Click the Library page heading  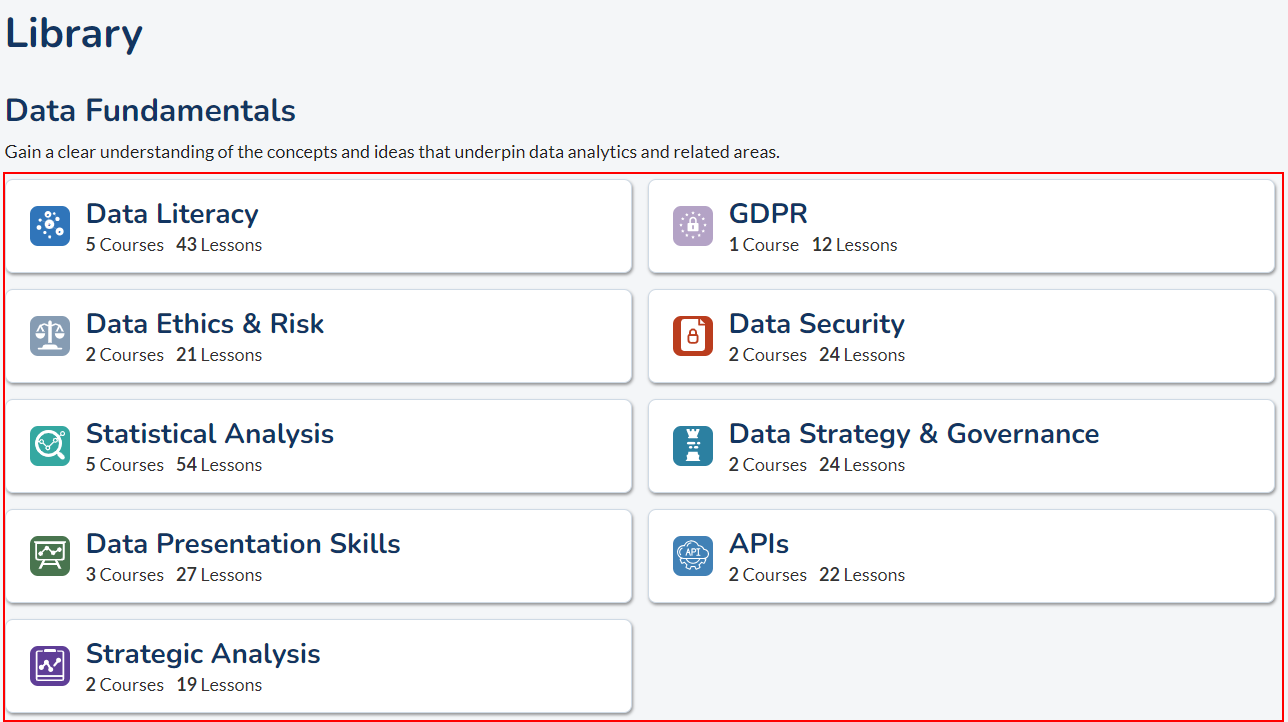click(x=74, y=33)
